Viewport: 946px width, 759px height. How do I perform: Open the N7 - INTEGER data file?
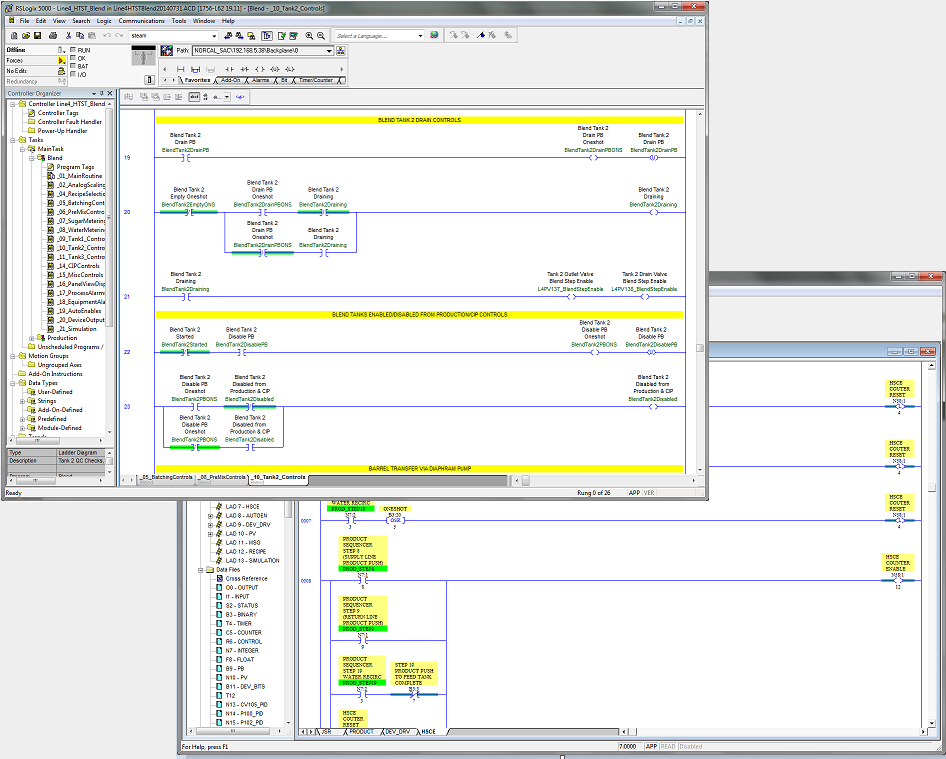pyautogui.click(x=242, y=650)
